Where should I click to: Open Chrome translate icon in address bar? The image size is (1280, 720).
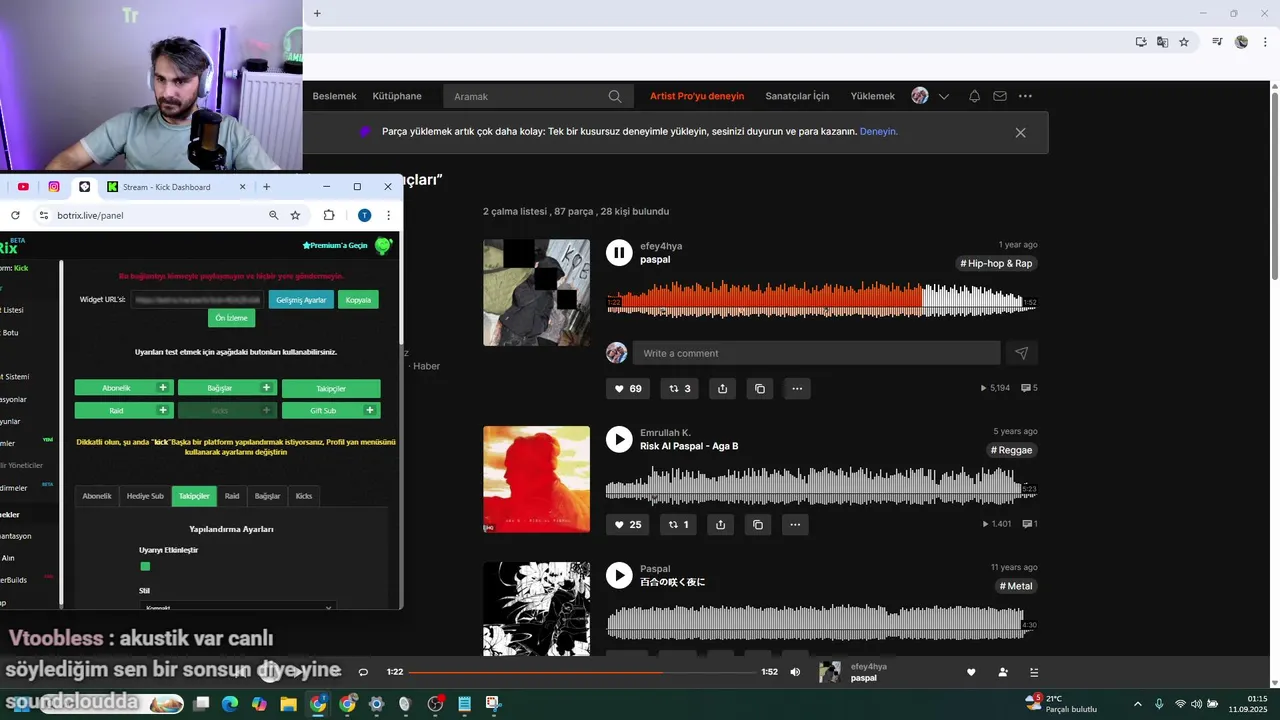[1162, 42]
